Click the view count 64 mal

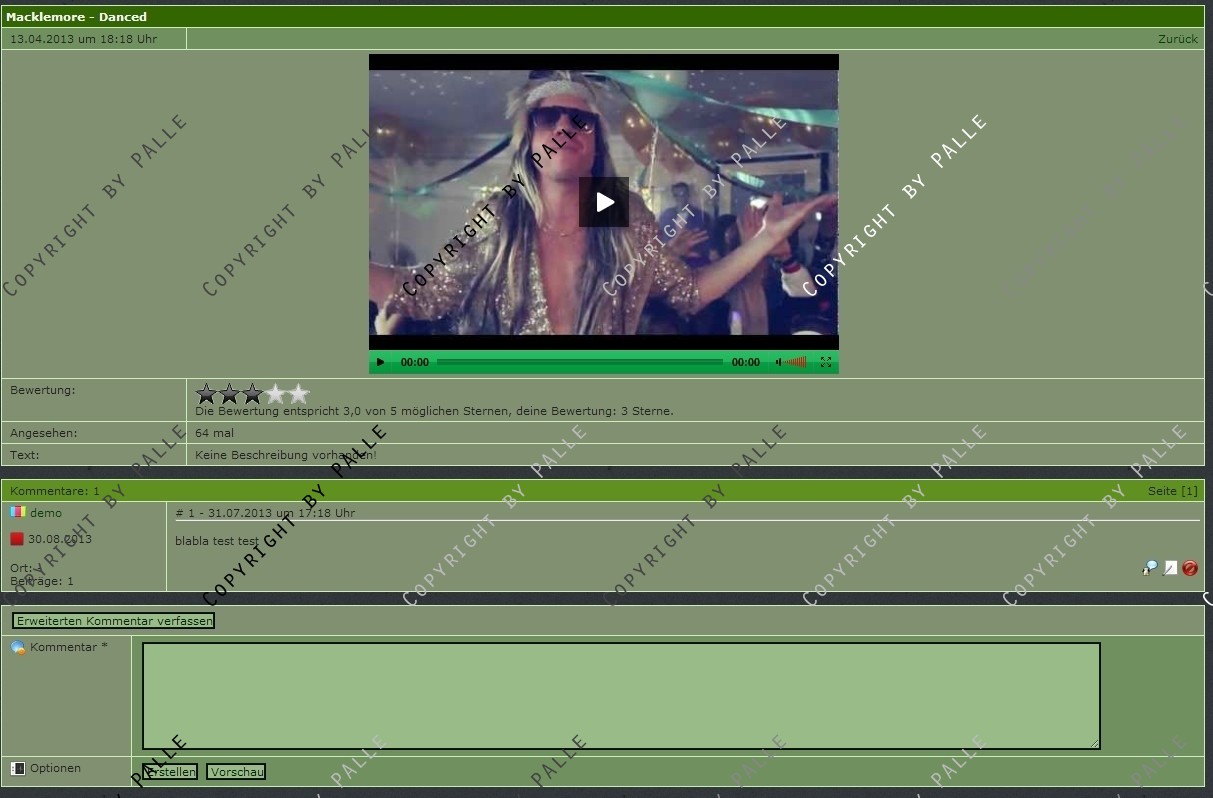pos(214,433)
